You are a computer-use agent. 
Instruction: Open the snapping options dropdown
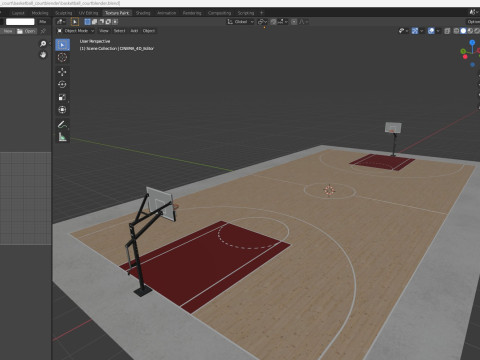tap(283, 22)
